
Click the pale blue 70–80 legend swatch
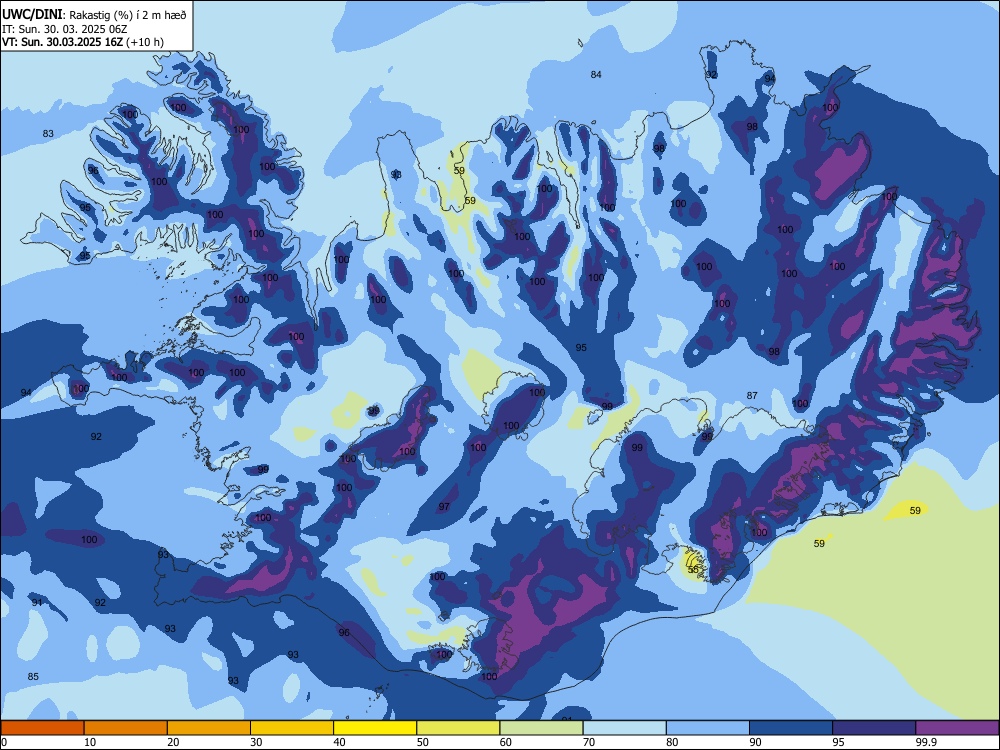pyautogui.click(x=624, y=728)
